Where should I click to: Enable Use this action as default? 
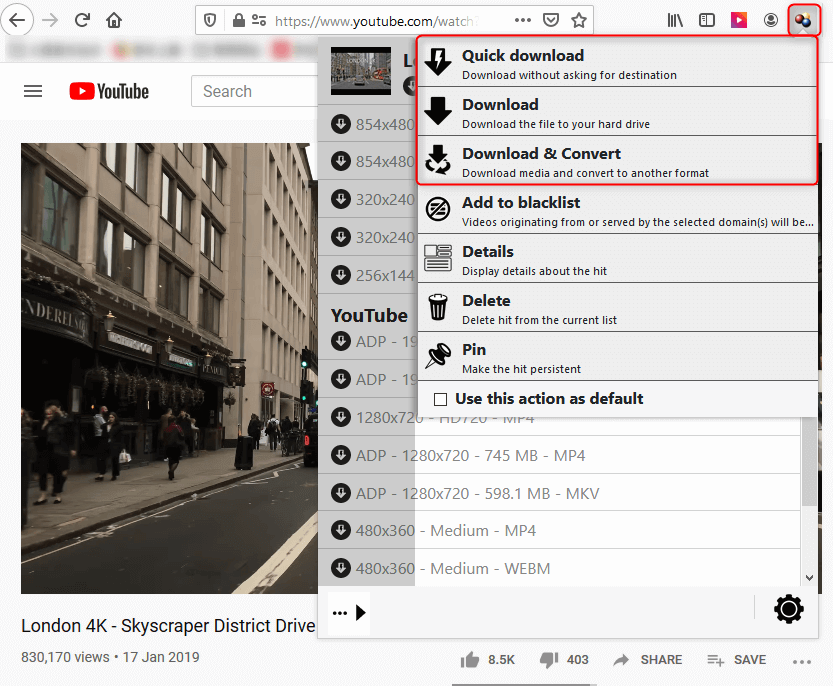[x=440, y=399]
